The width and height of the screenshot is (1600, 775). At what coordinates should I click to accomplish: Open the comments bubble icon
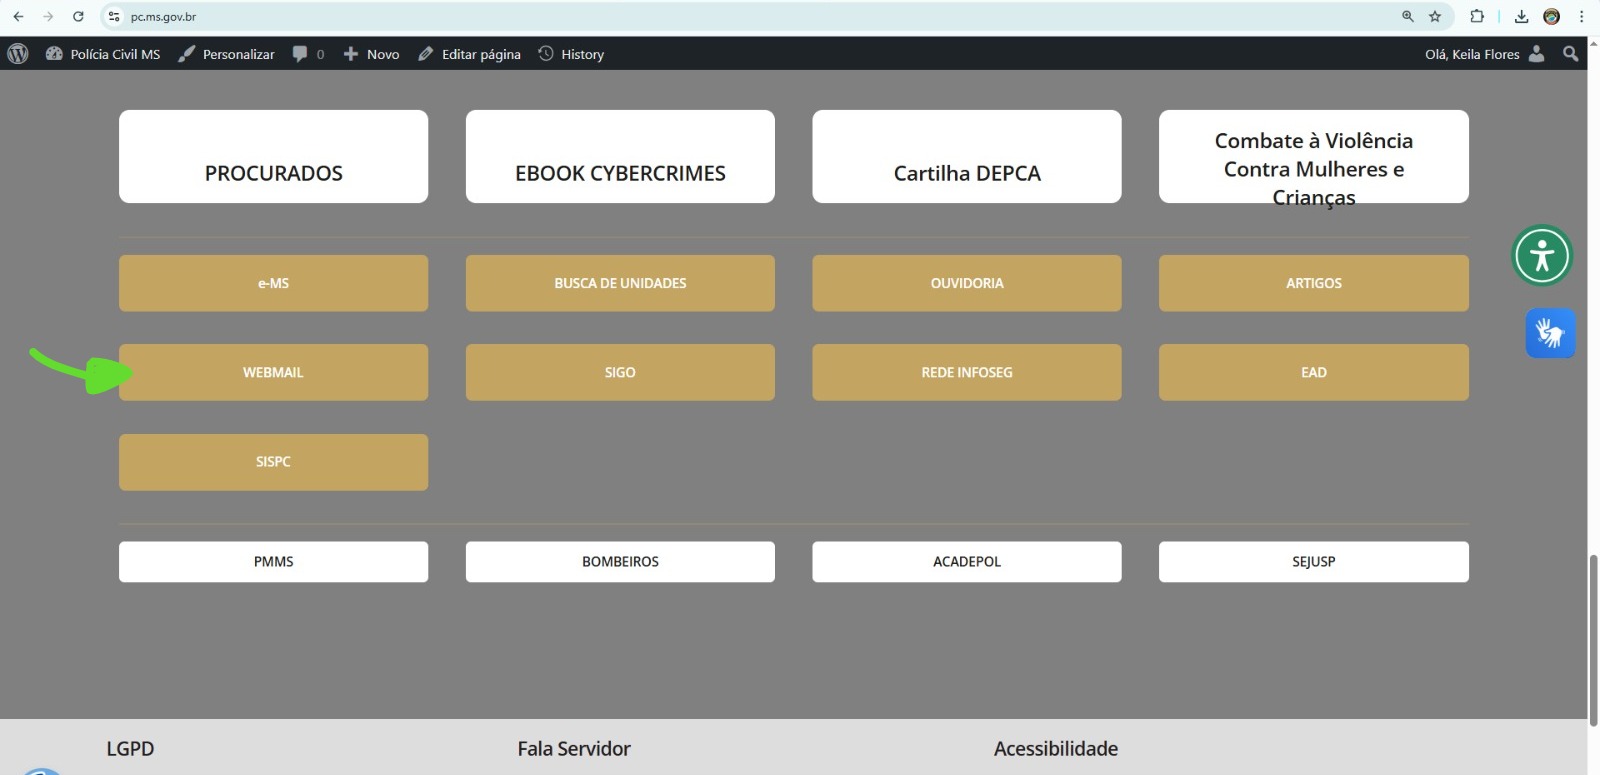click(300, 54)
